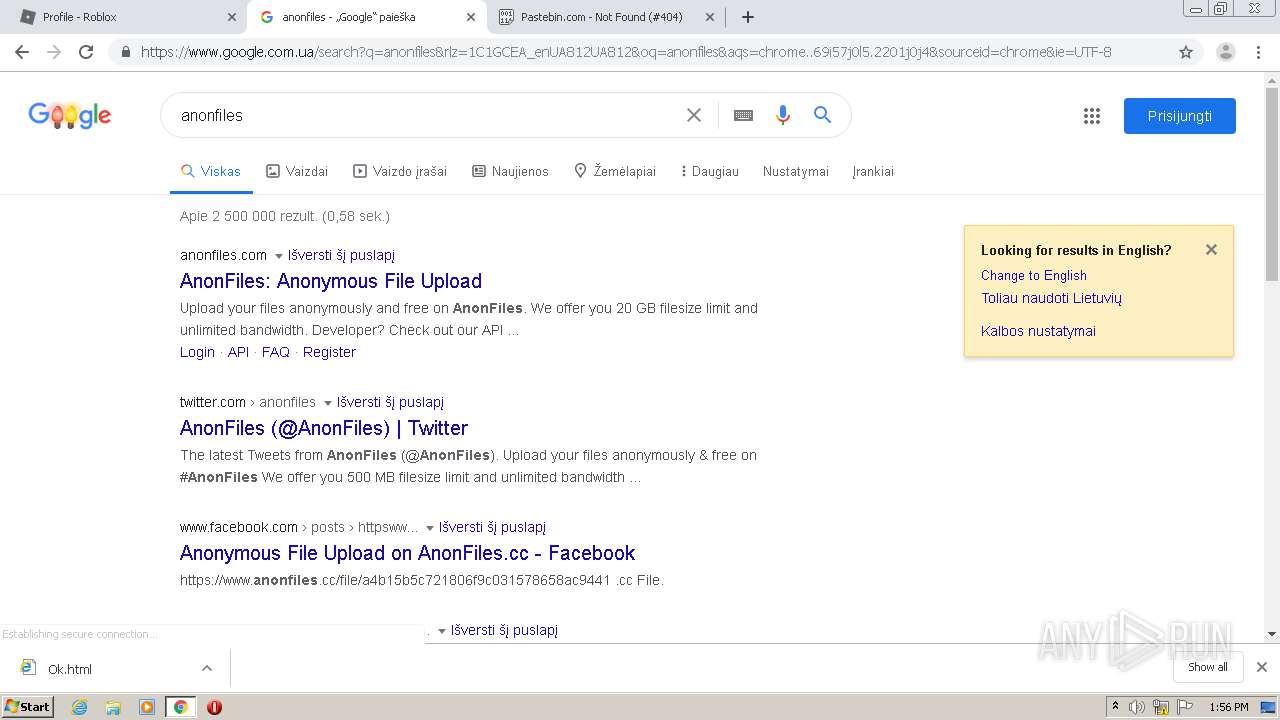
Task: Open the Google apps grid
Action: (1092, 116)
